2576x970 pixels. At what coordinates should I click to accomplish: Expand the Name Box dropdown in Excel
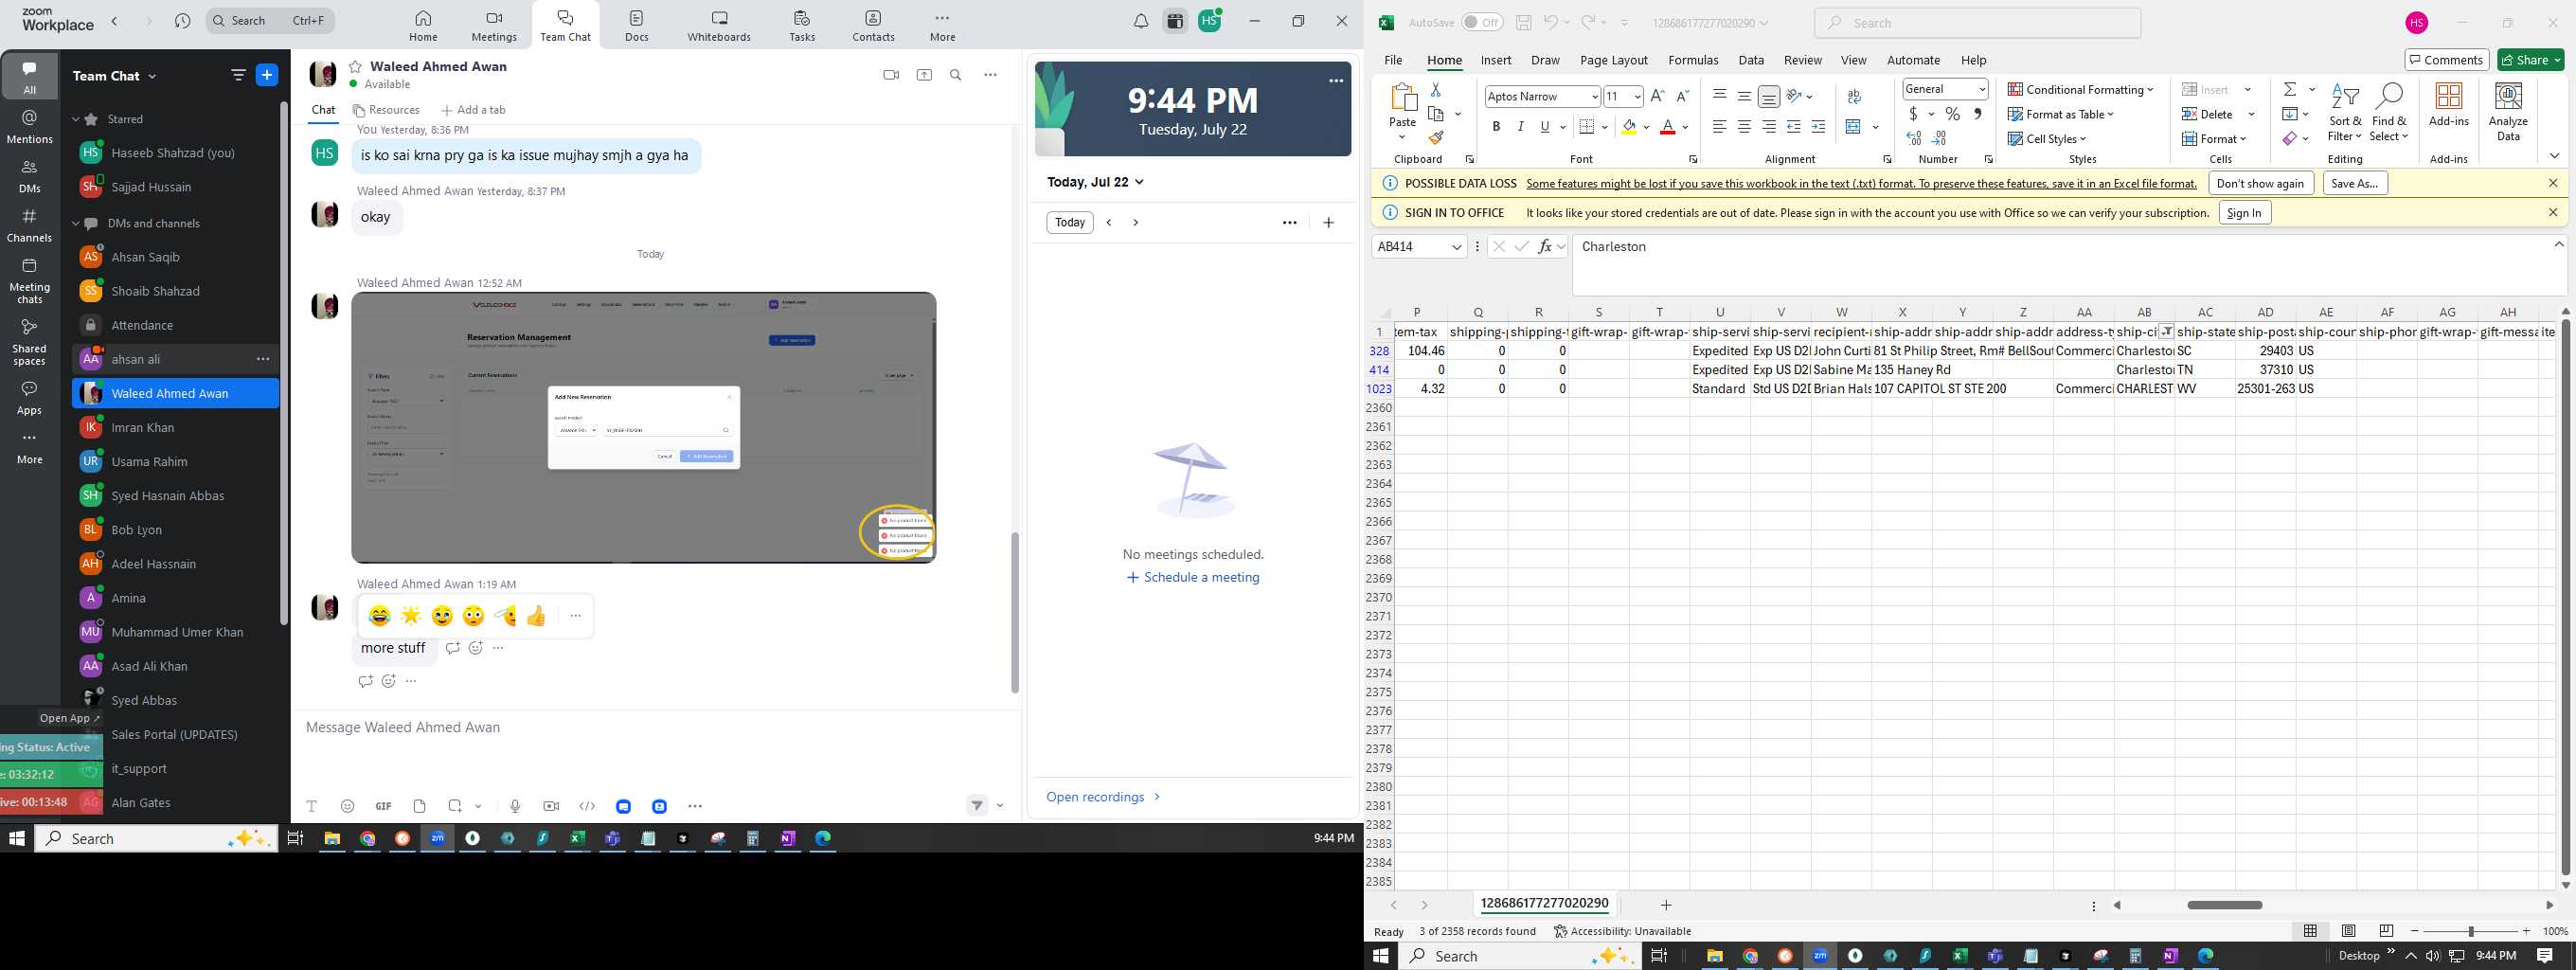click(x=1457, y=247)
